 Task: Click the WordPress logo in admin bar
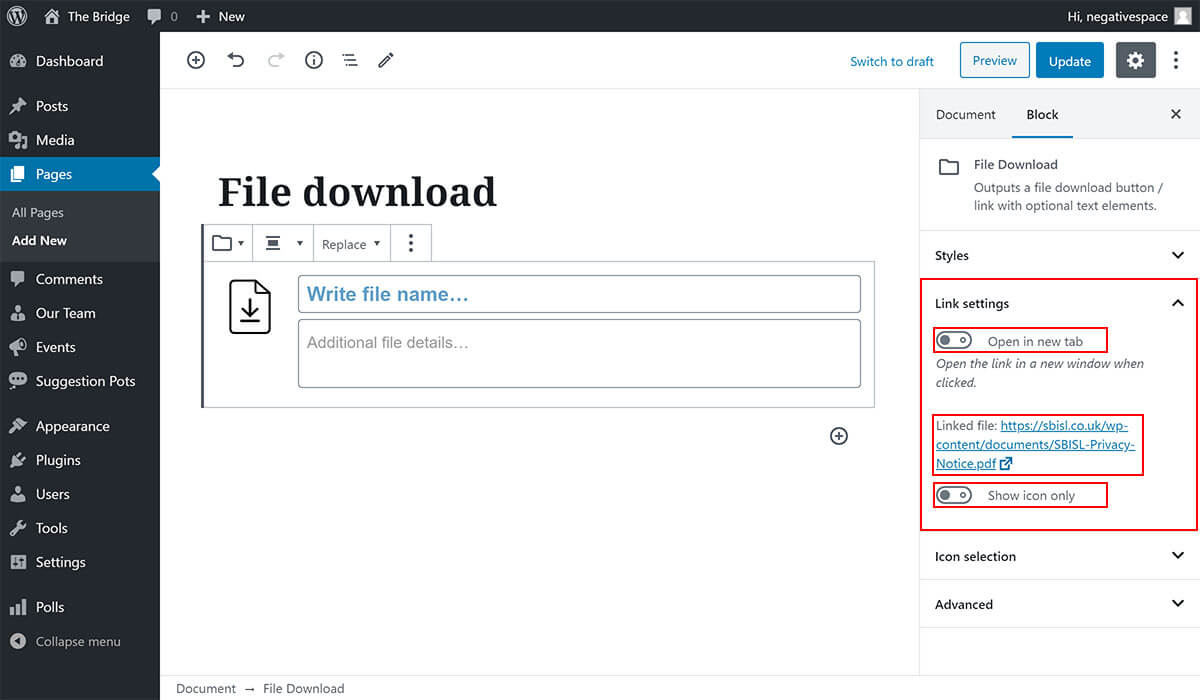click(17, 16)
